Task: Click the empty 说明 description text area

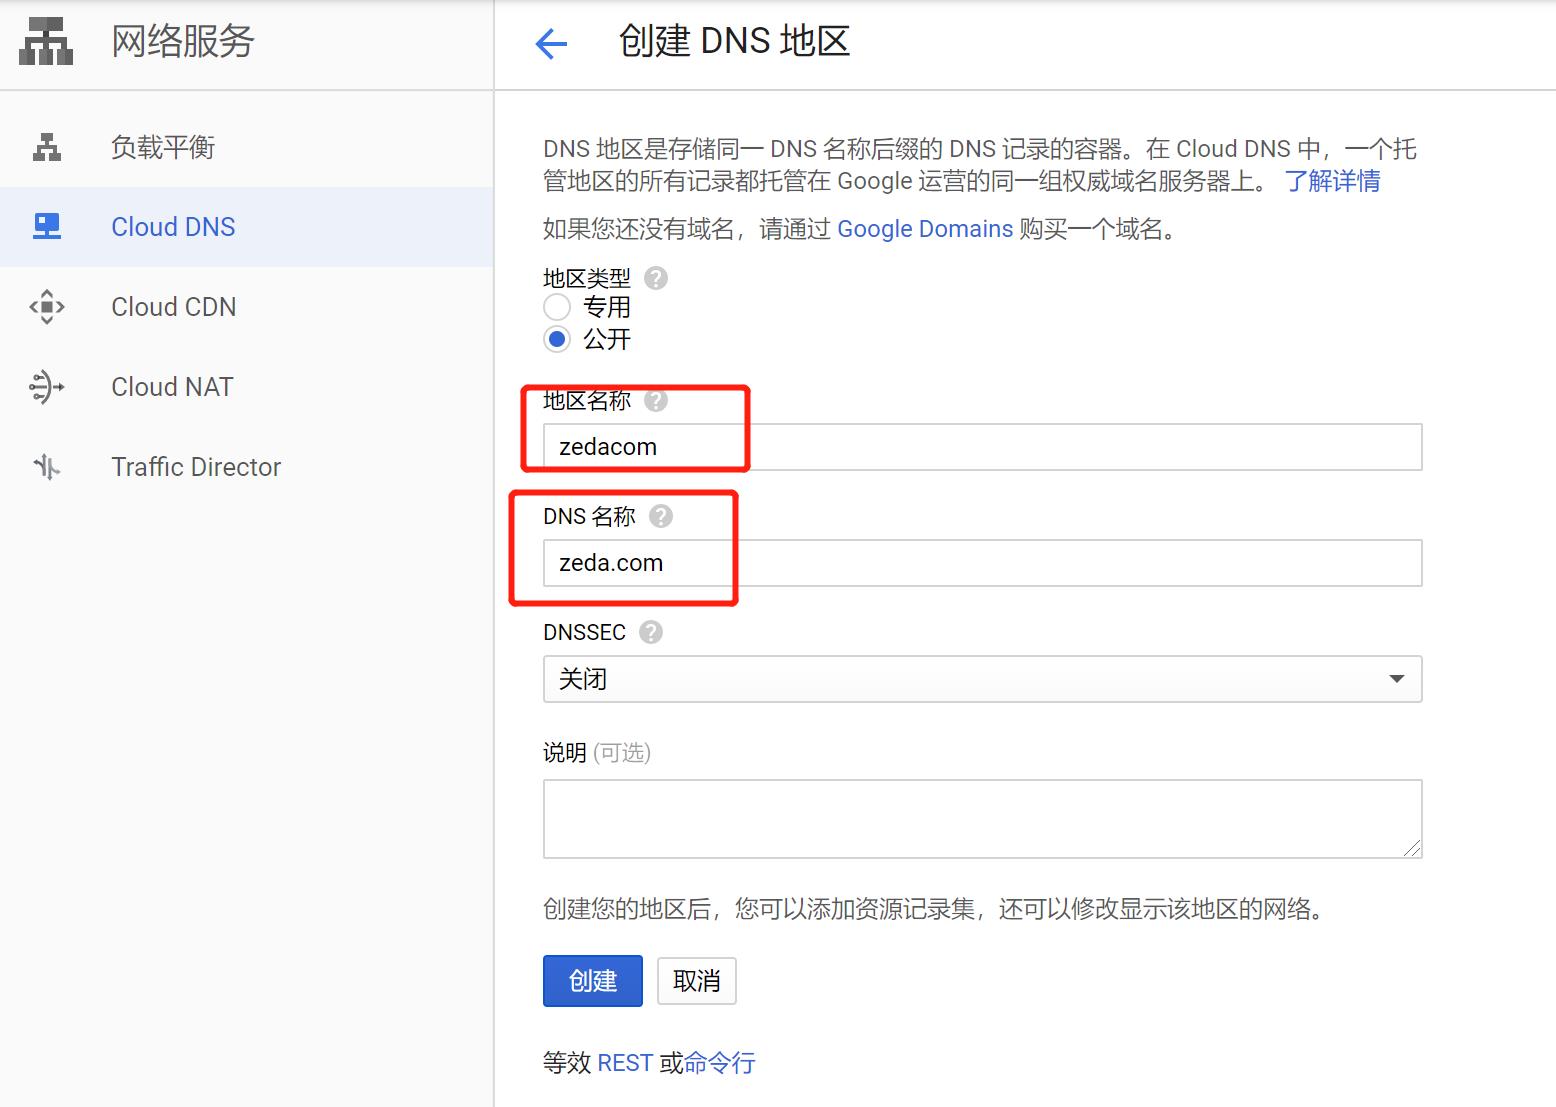Action: (981, 818)
